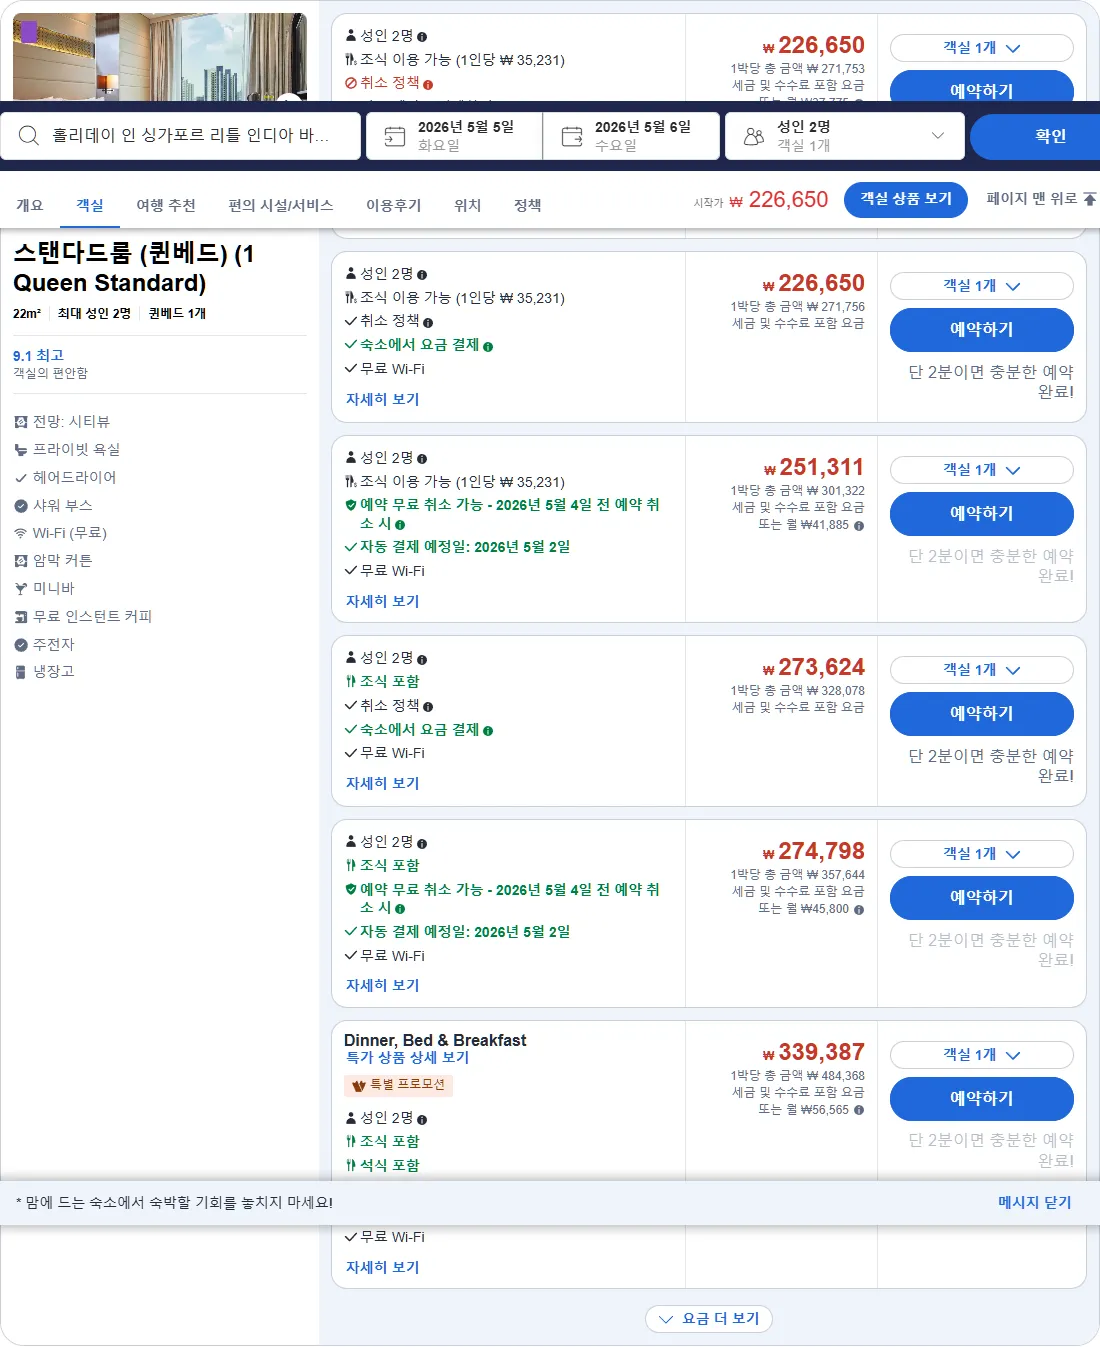Click the 9.1 최고 rating text
This screenshot has width=1100, height=1347.
click(x=38, y=355)
